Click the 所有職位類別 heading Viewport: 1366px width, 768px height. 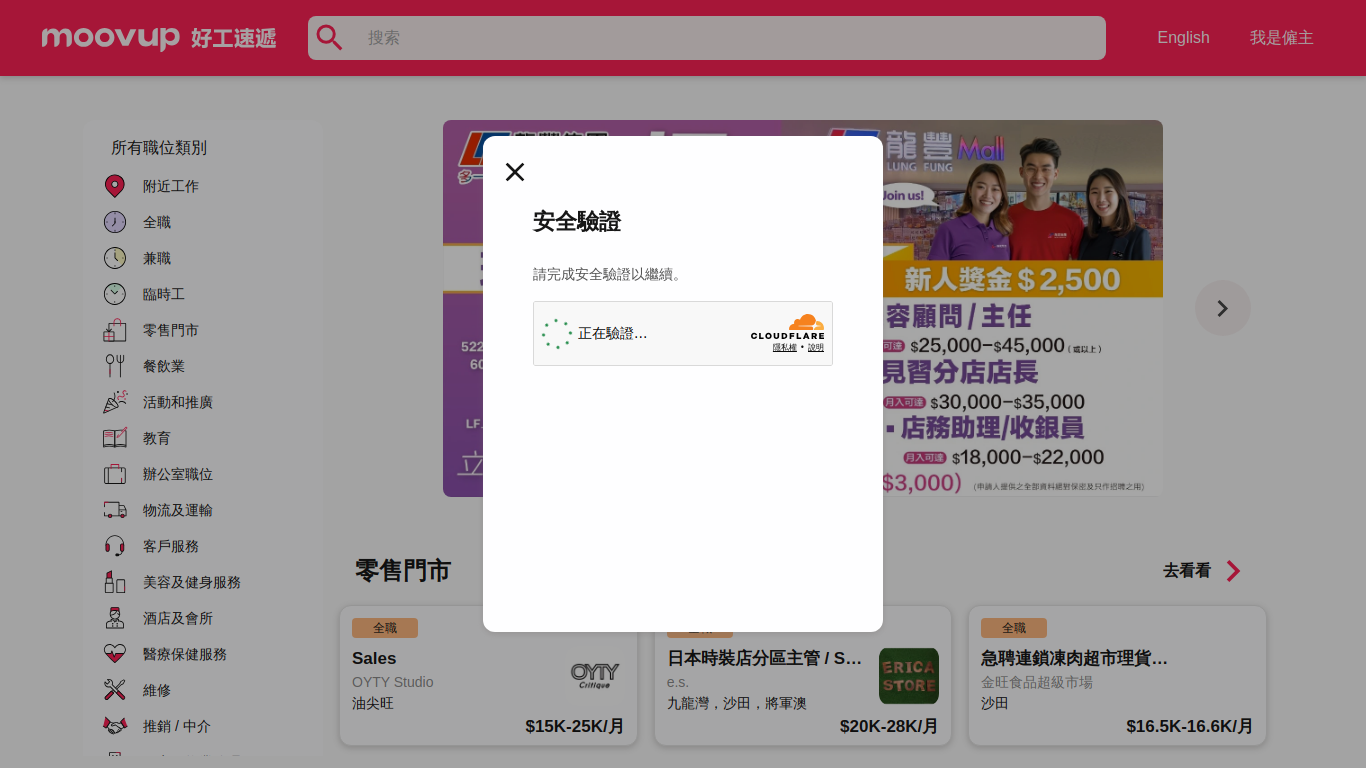159,148
